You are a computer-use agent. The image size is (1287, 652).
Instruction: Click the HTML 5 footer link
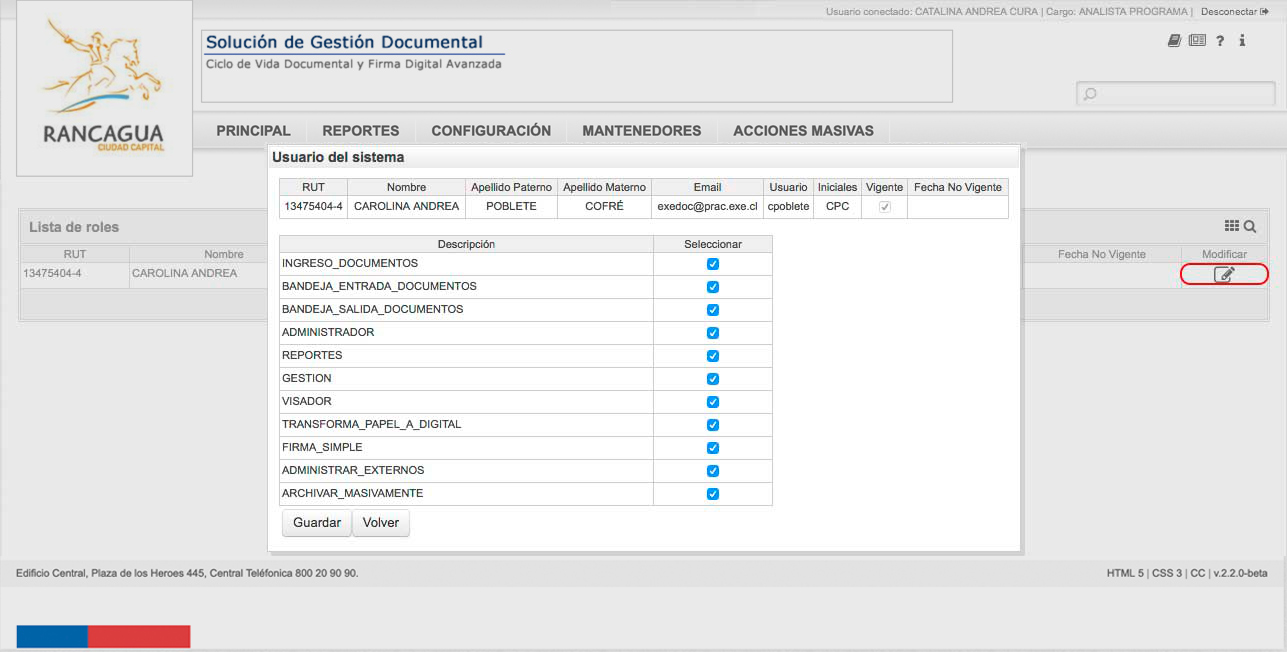click(1125, 573)
